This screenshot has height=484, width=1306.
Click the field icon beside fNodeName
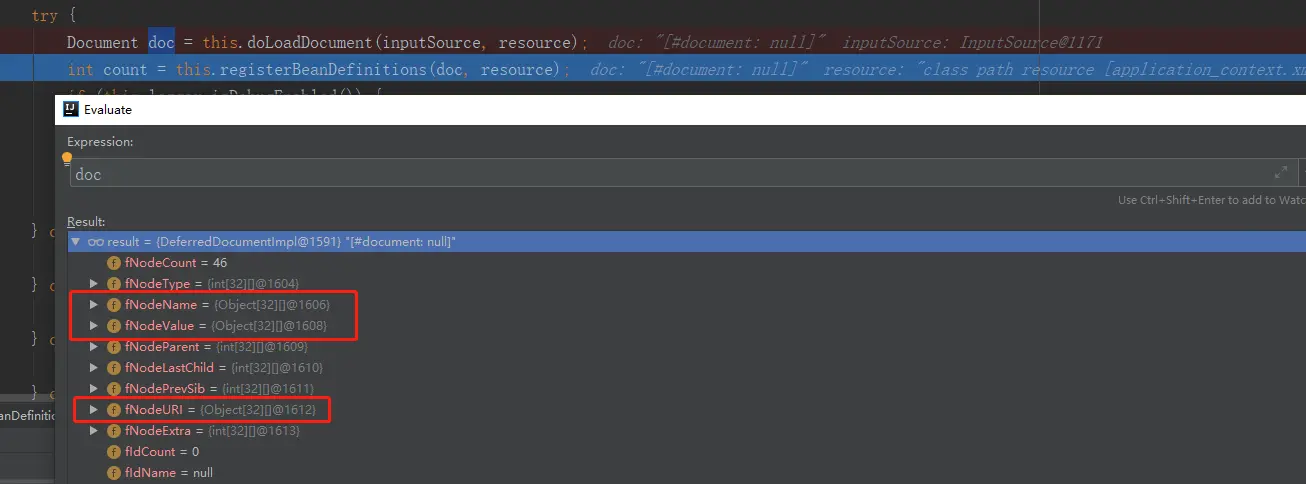click(x=114, y=305)
